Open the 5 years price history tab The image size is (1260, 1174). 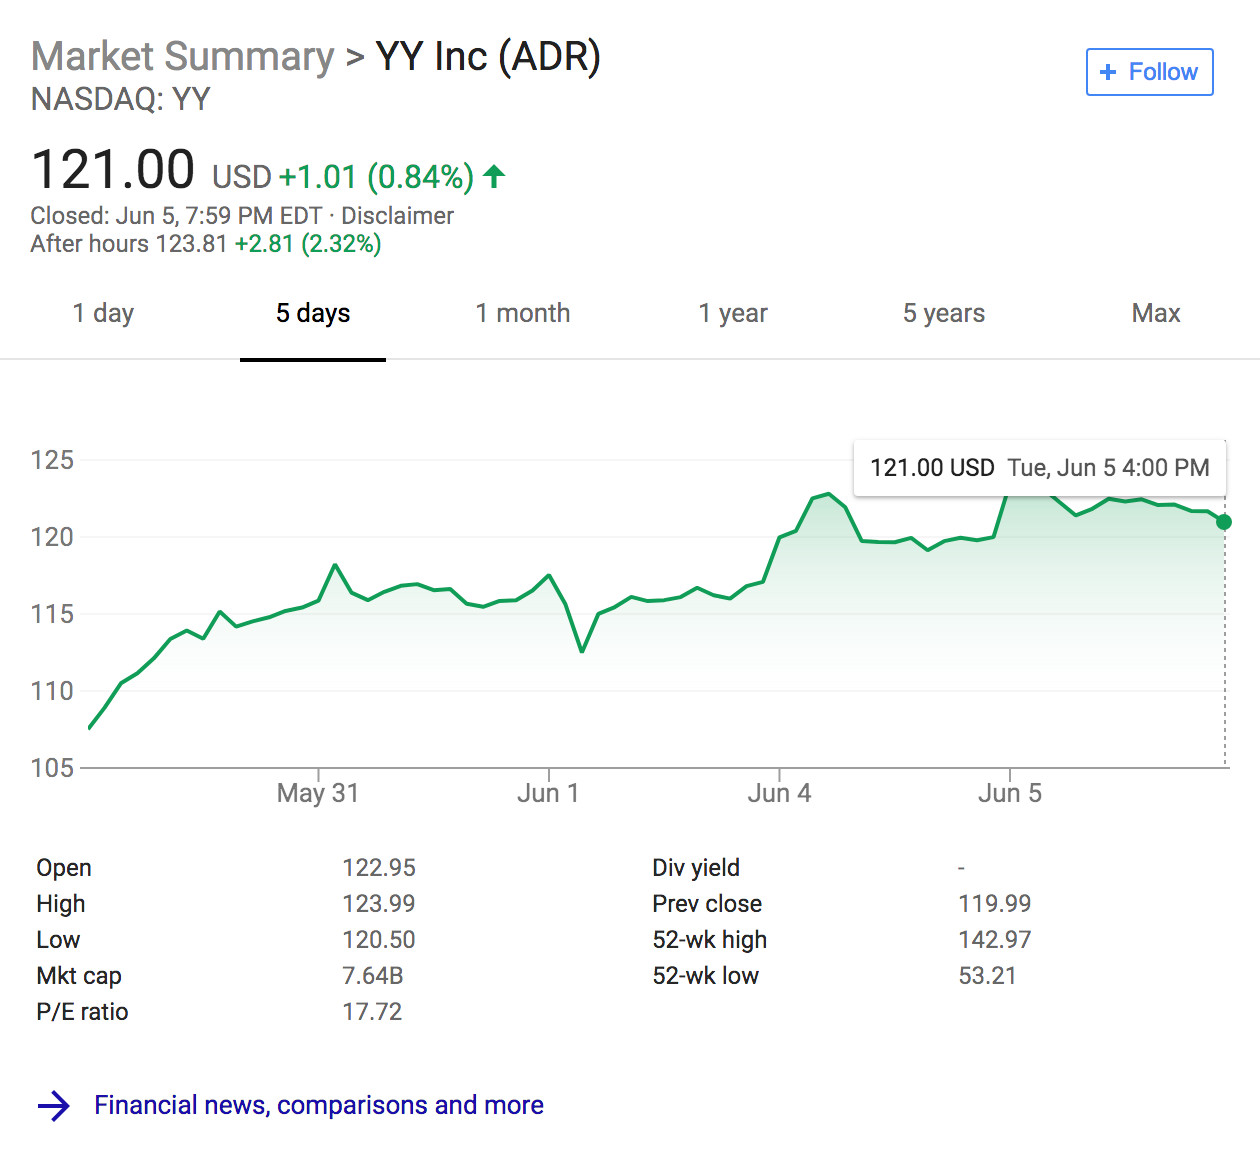(x=944, y=313)
